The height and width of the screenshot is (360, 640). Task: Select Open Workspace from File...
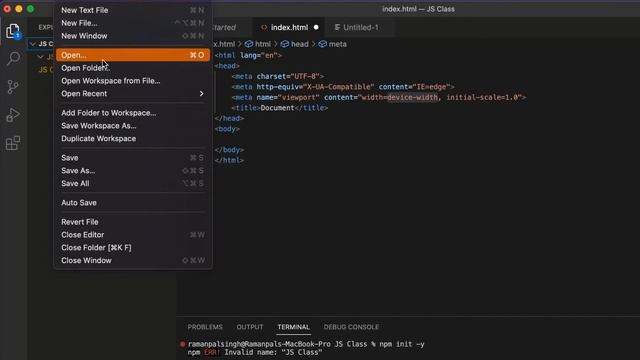coord(133,81)
